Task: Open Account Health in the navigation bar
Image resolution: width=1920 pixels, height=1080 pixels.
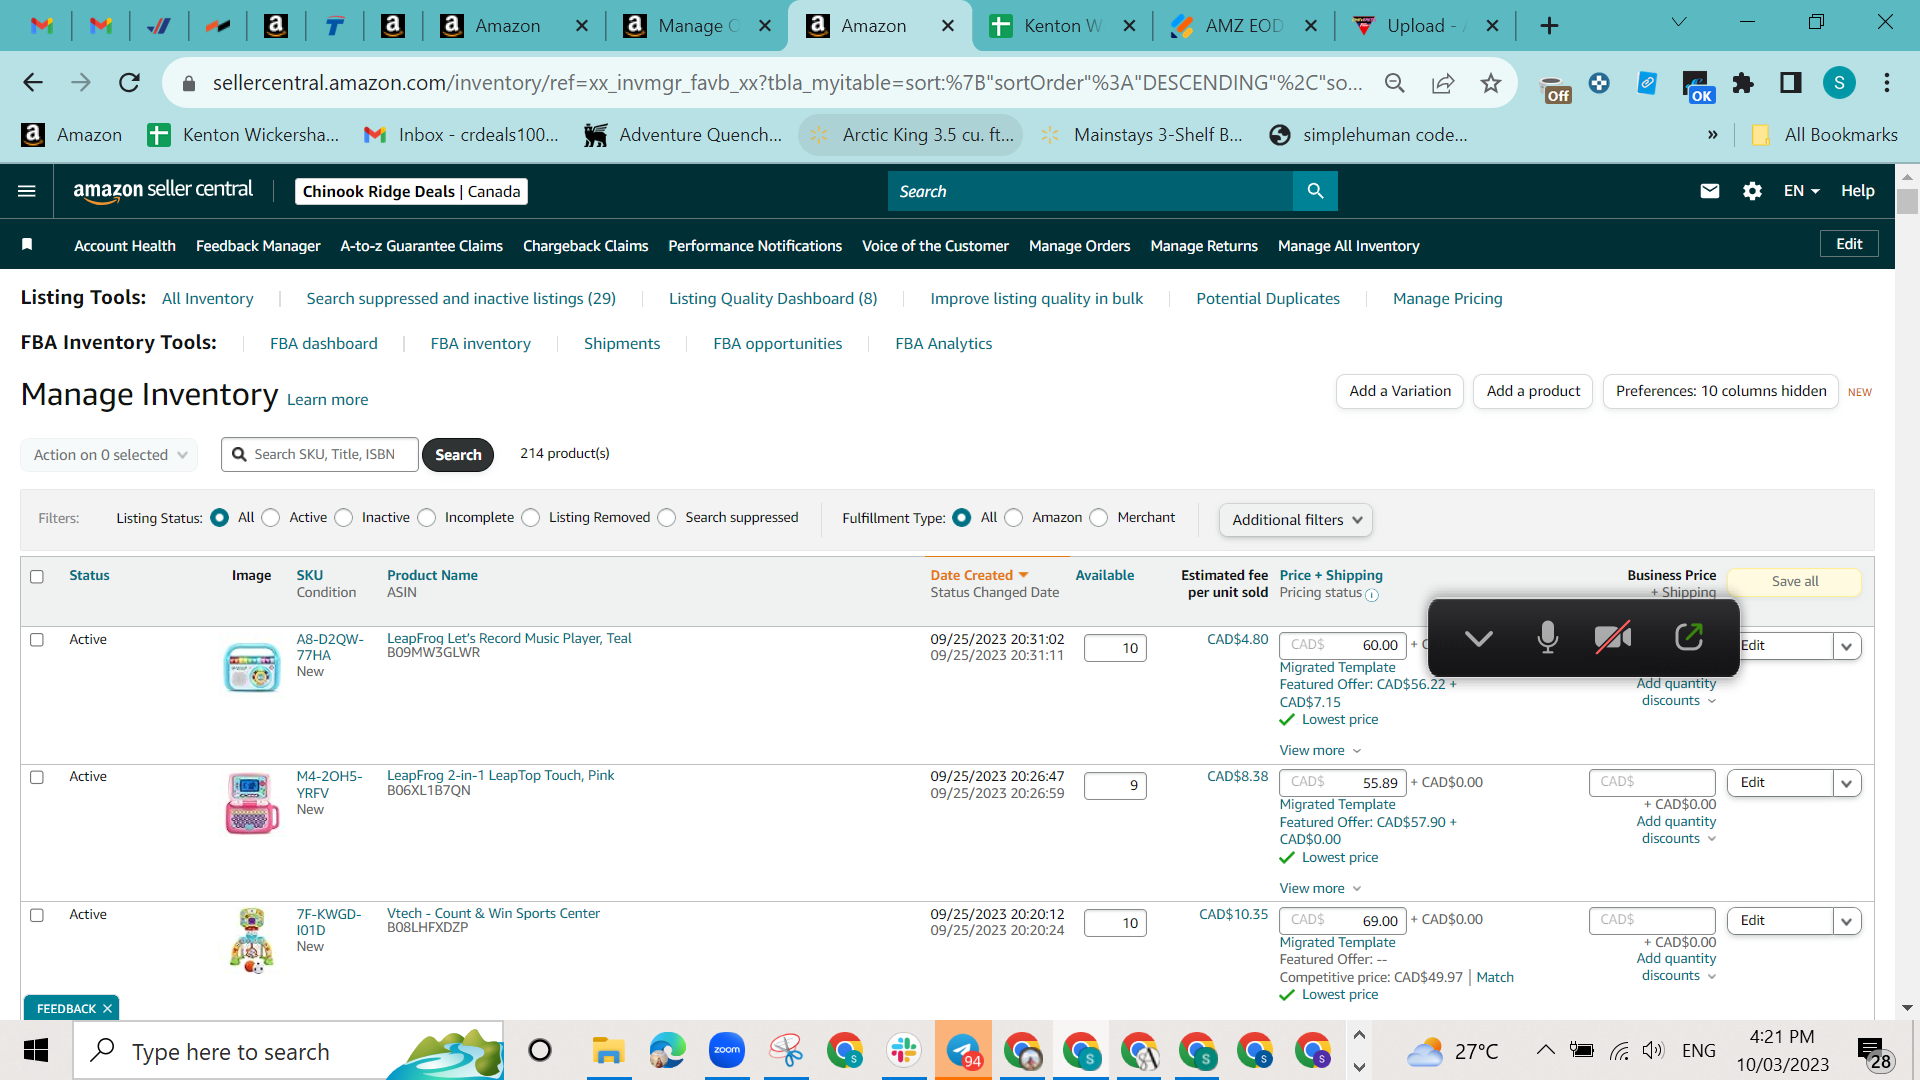Action: coord(125,246)
